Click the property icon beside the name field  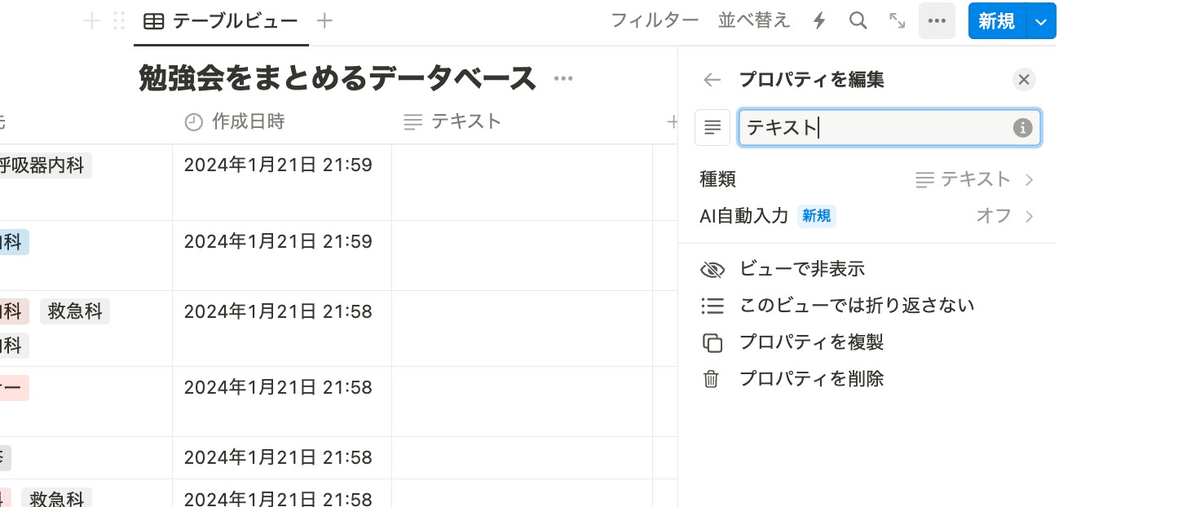pyautogui.click(x=712, y=128)
